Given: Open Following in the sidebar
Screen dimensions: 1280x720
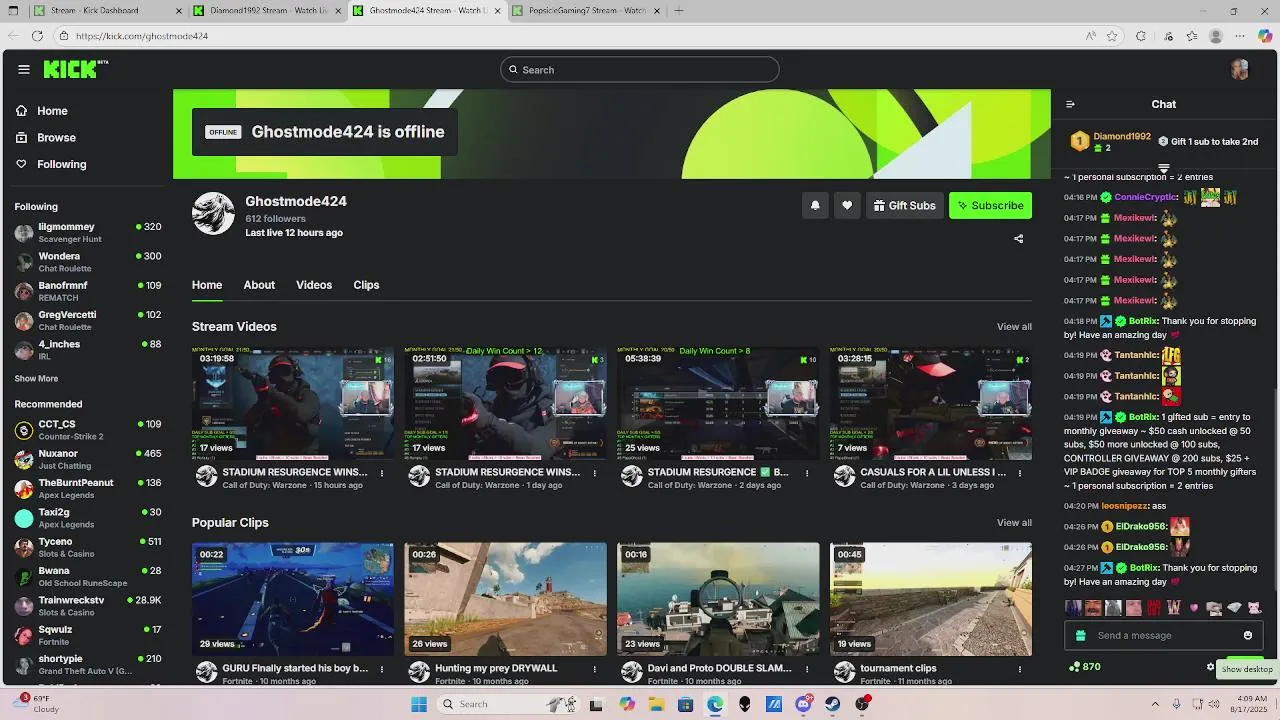Looking at the screenshot, I should (52, 164).
